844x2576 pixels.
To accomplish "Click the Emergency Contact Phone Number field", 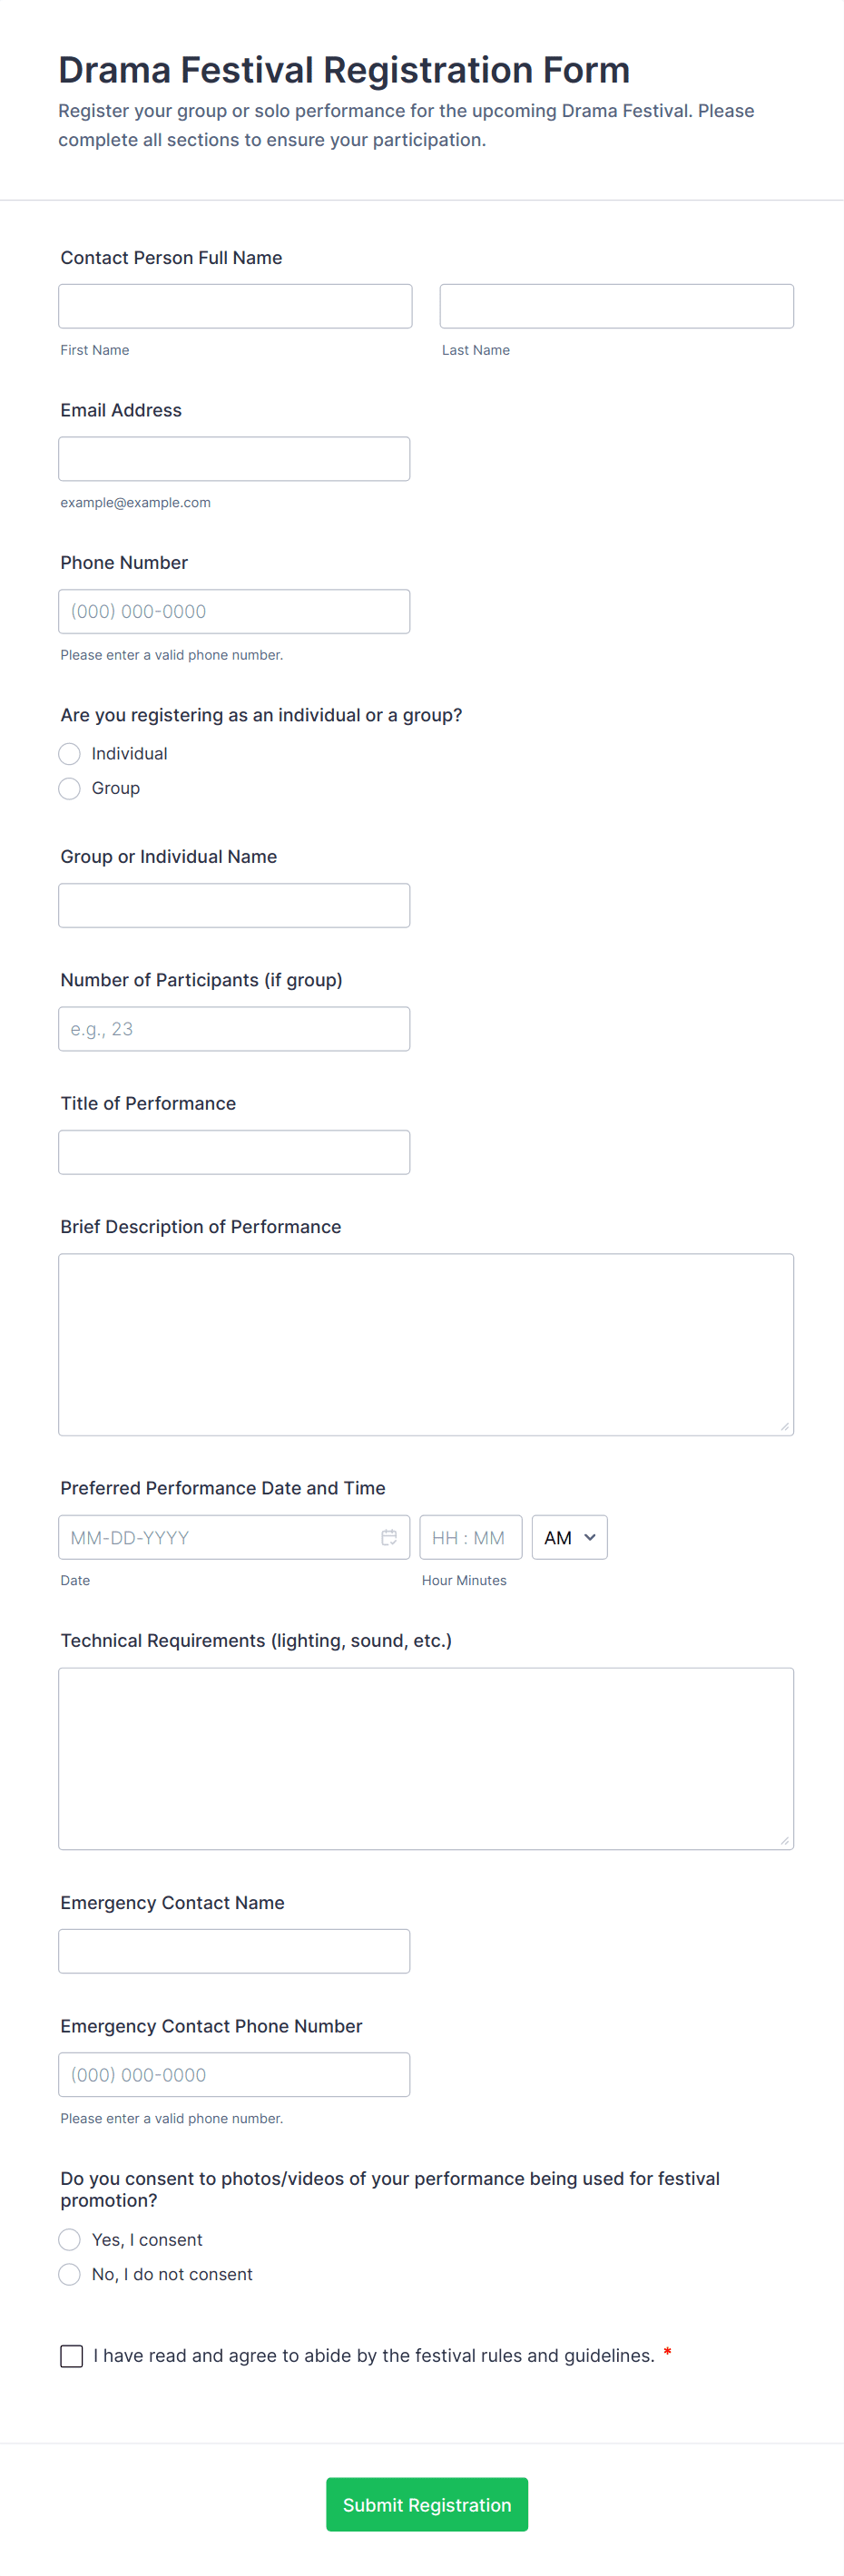I will click(234, 2075).
